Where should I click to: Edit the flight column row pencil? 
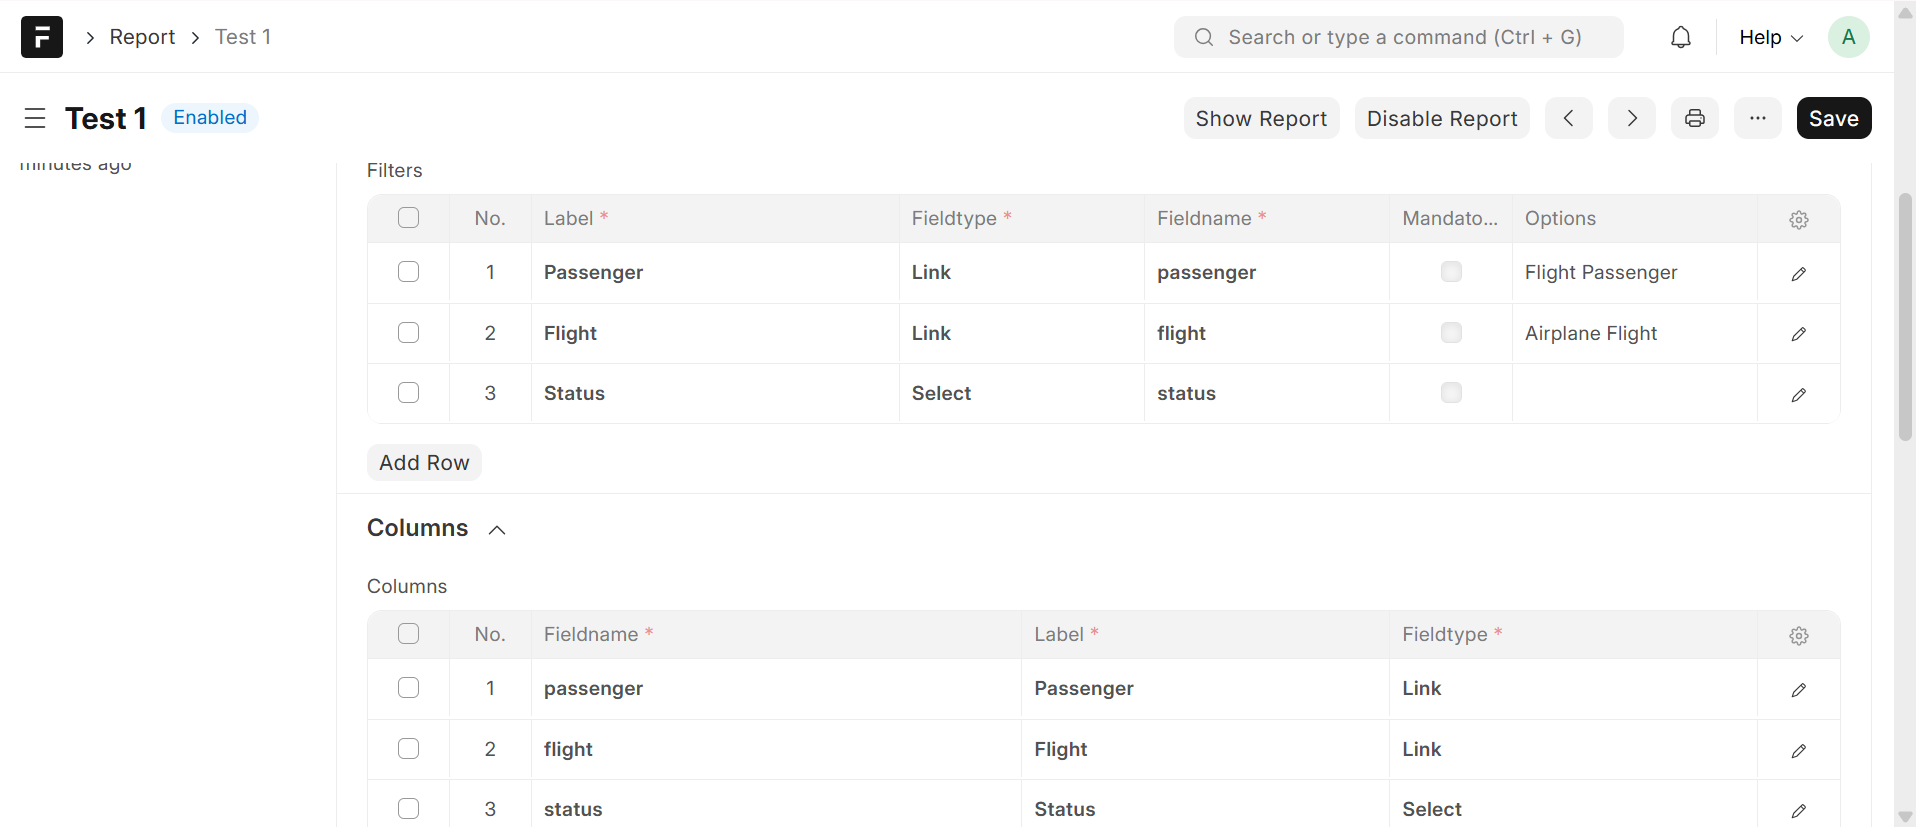1798,750
